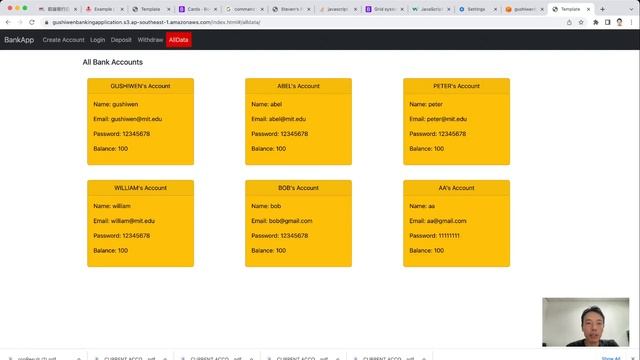Click Name: gushiwen text
Viewport: 640px width, 360px height.
click(x=116, y=104)
